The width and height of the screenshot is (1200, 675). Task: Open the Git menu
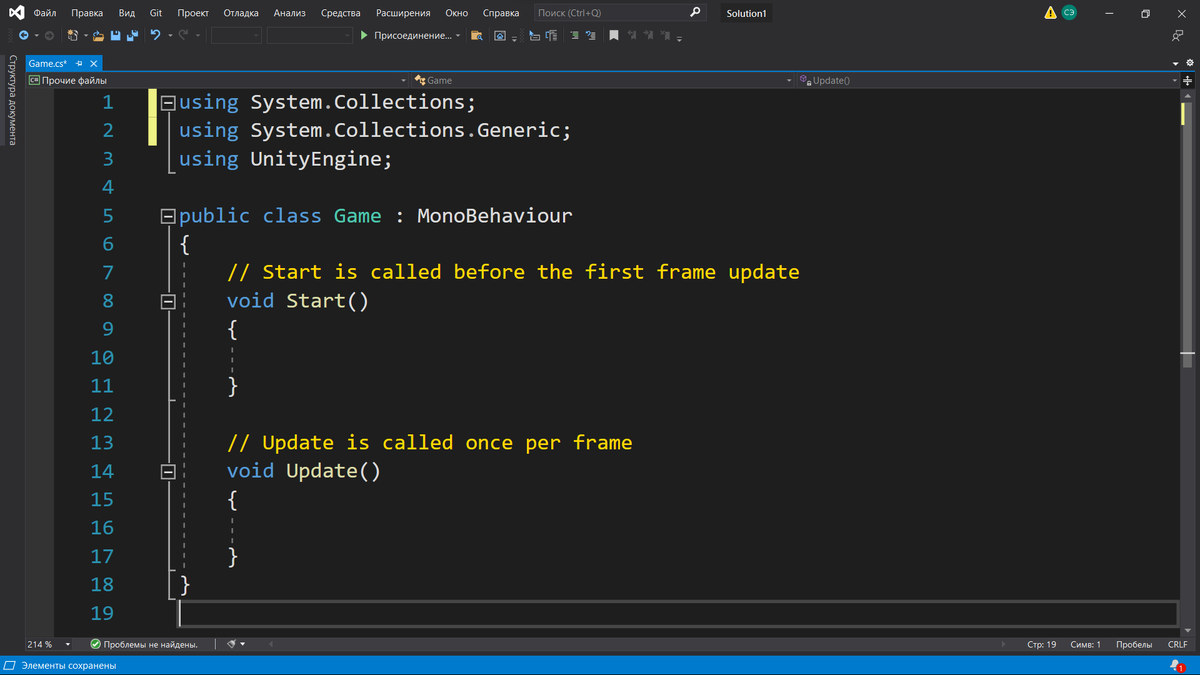click(x=155, y=12)
